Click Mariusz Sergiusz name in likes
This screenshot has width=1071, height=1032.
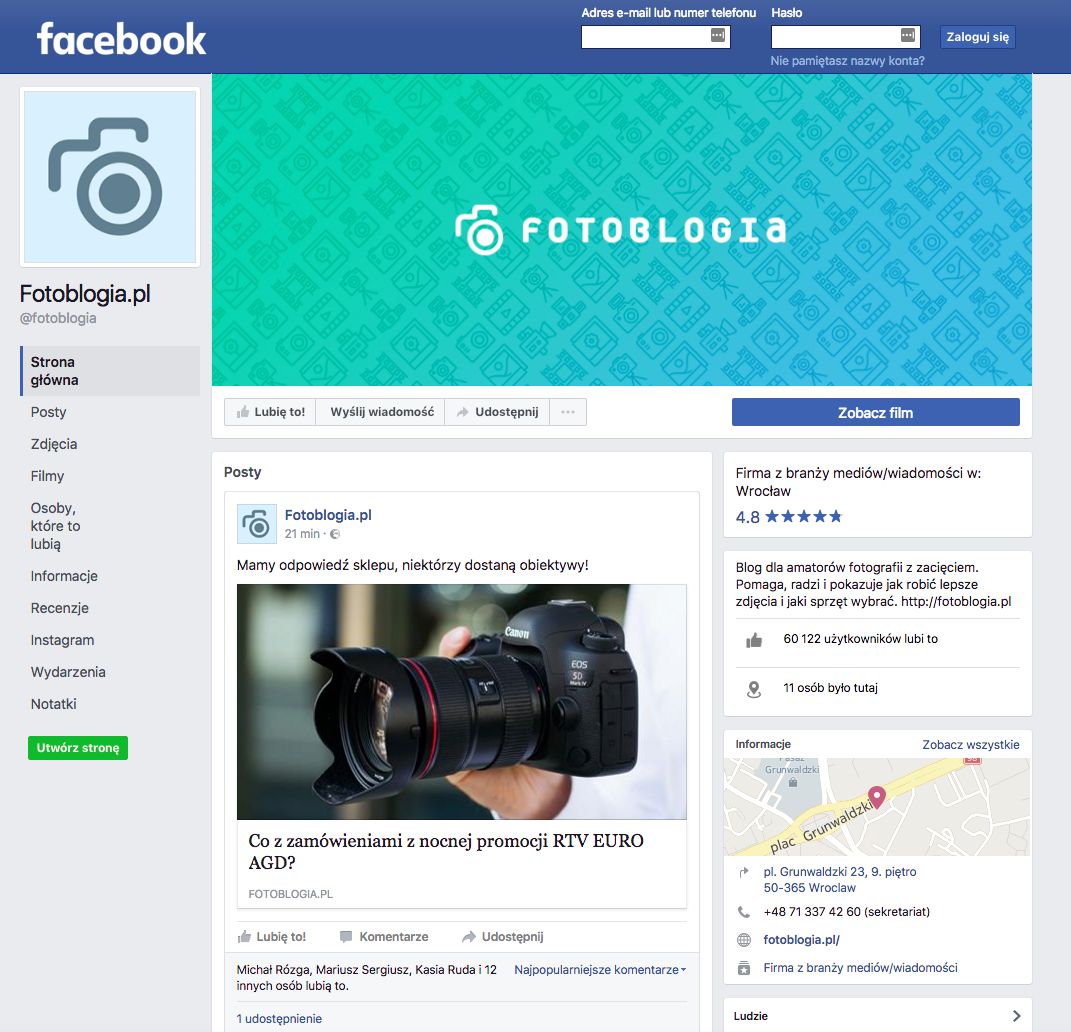pyautogui.click(x=362, y=970)
